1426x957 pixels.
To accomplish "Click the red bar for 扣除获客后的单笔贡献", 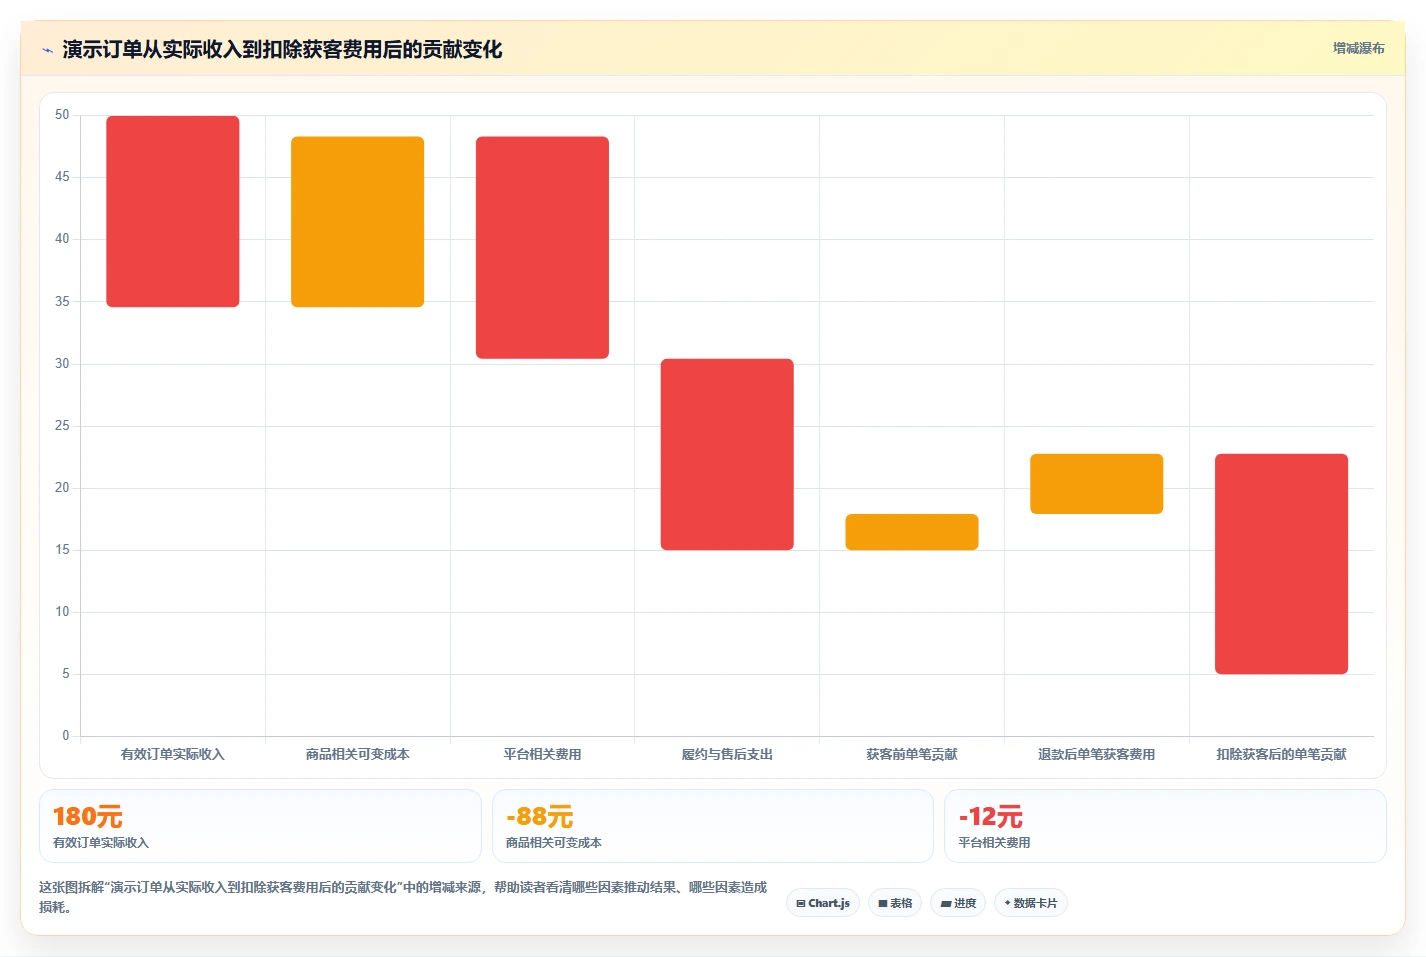I will pos(1281,564).
